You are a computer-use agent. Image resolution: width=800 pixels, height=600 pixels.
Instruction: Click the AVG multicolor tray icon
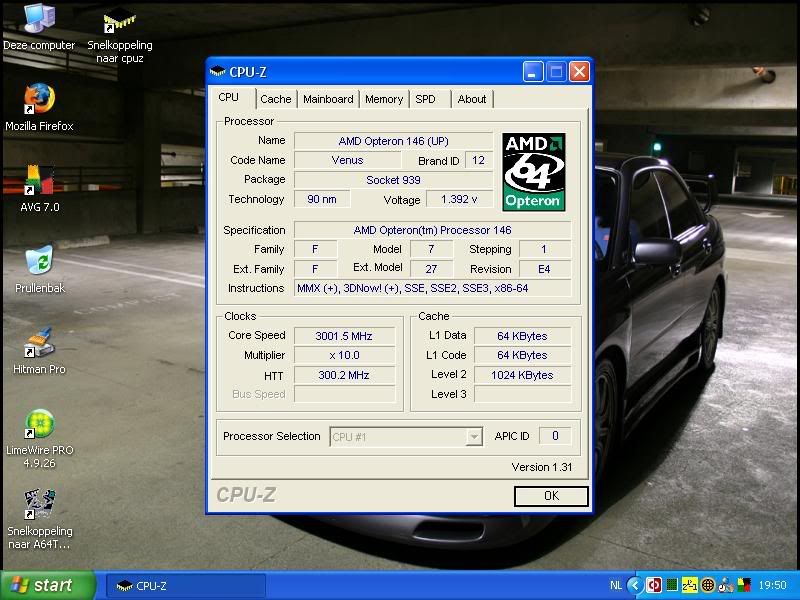[744, 585]
